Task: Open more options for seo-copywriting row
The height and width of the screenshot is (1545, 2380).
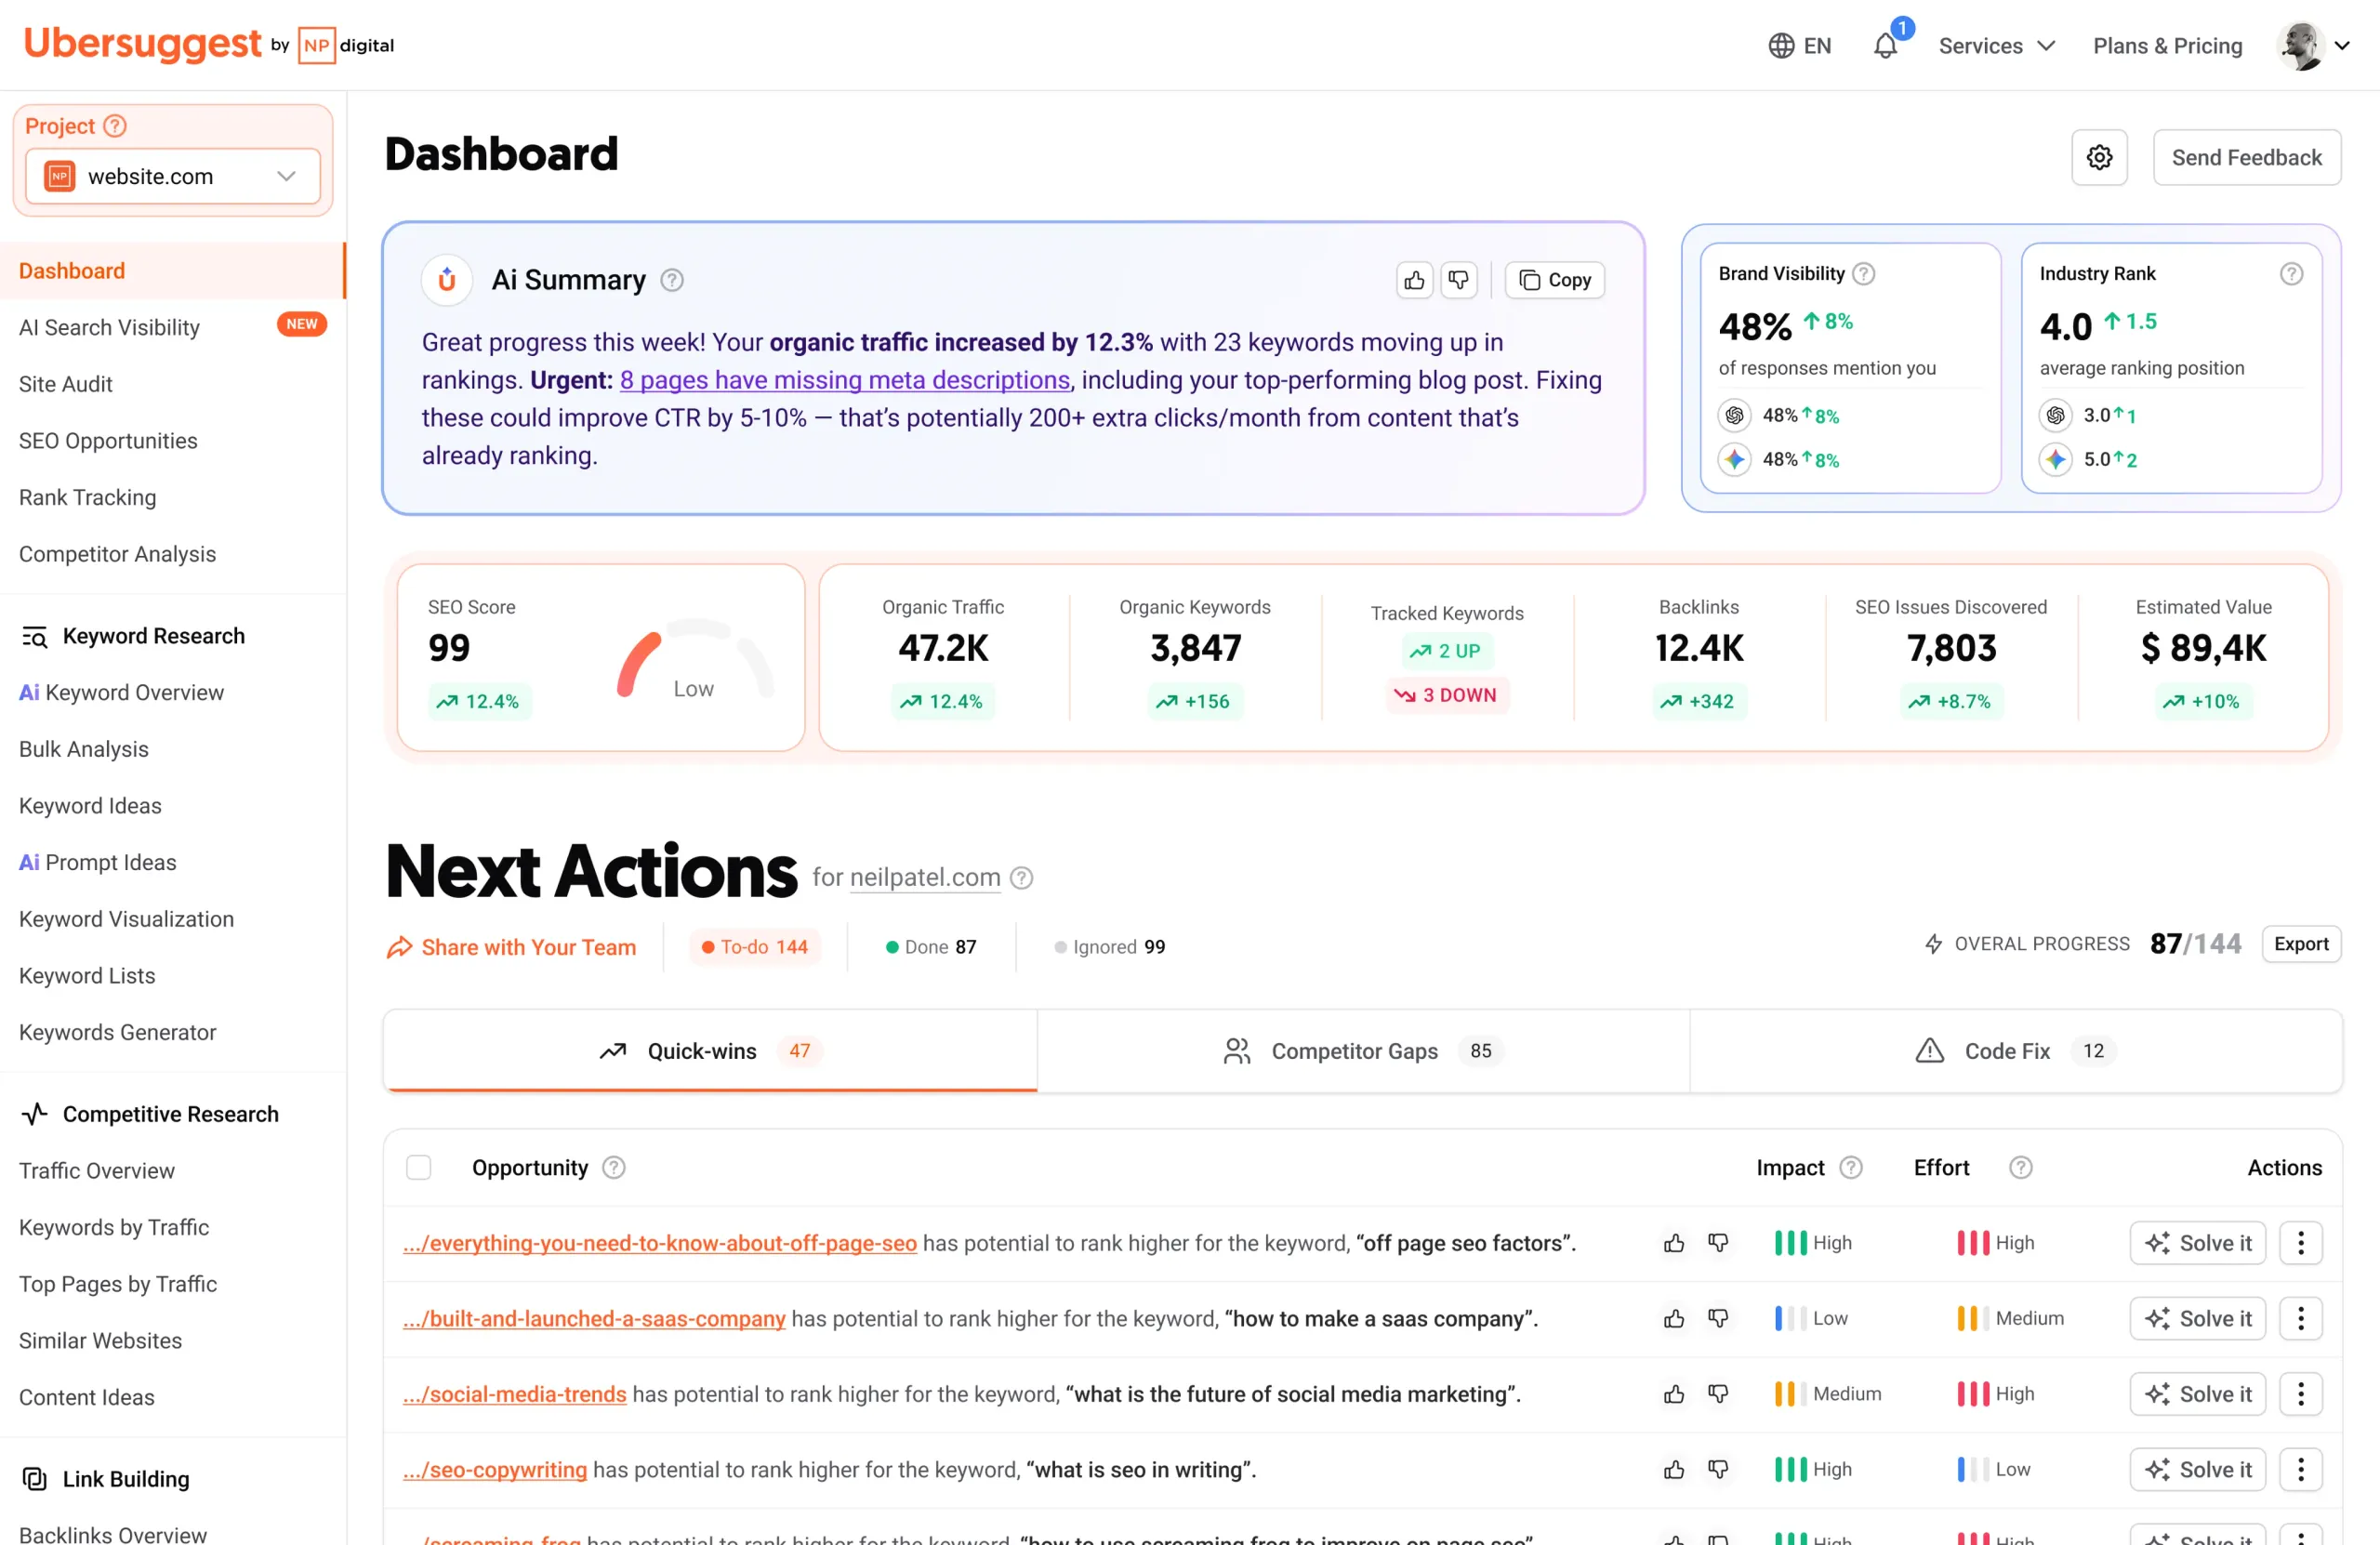Action: (2301, 1470)
